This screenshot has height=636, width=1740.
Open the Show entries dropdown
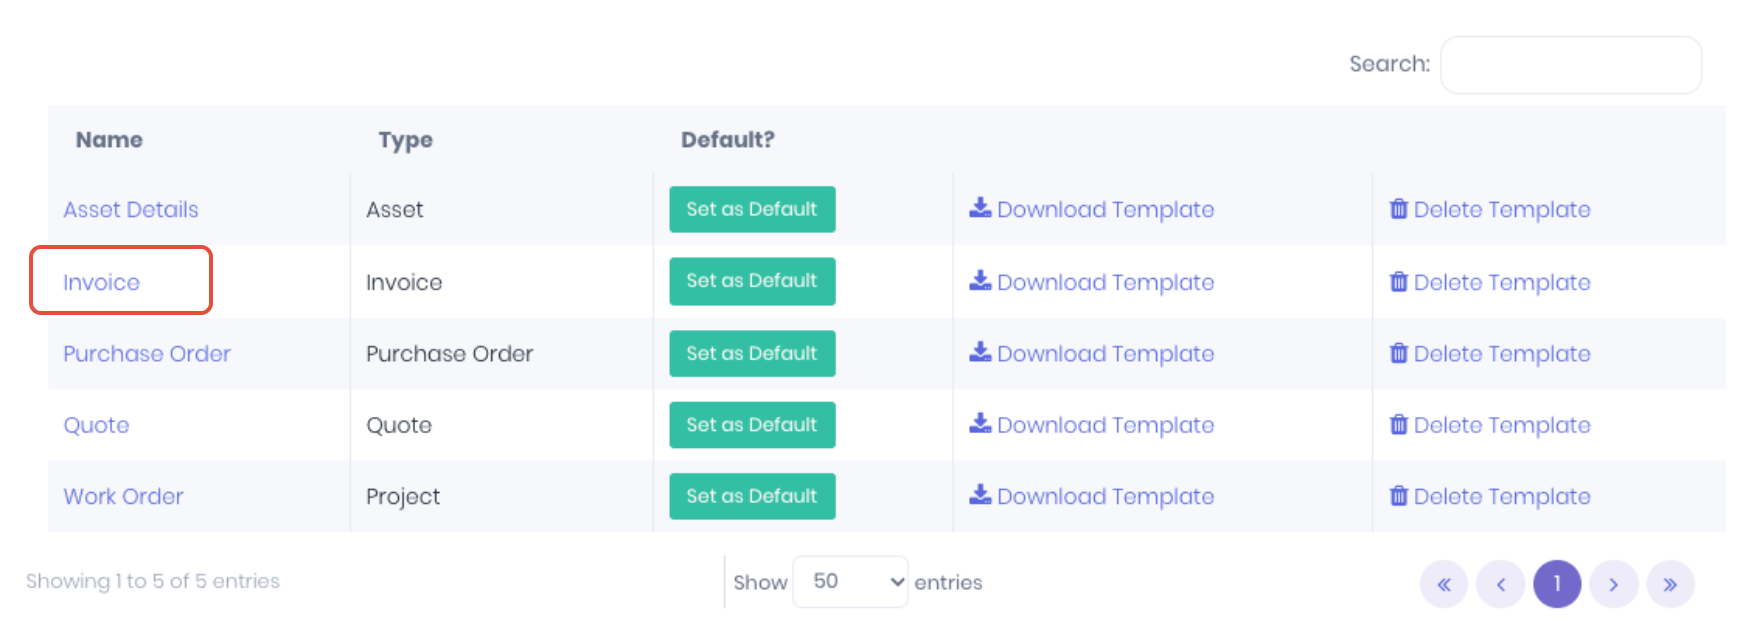click(850, 582)
